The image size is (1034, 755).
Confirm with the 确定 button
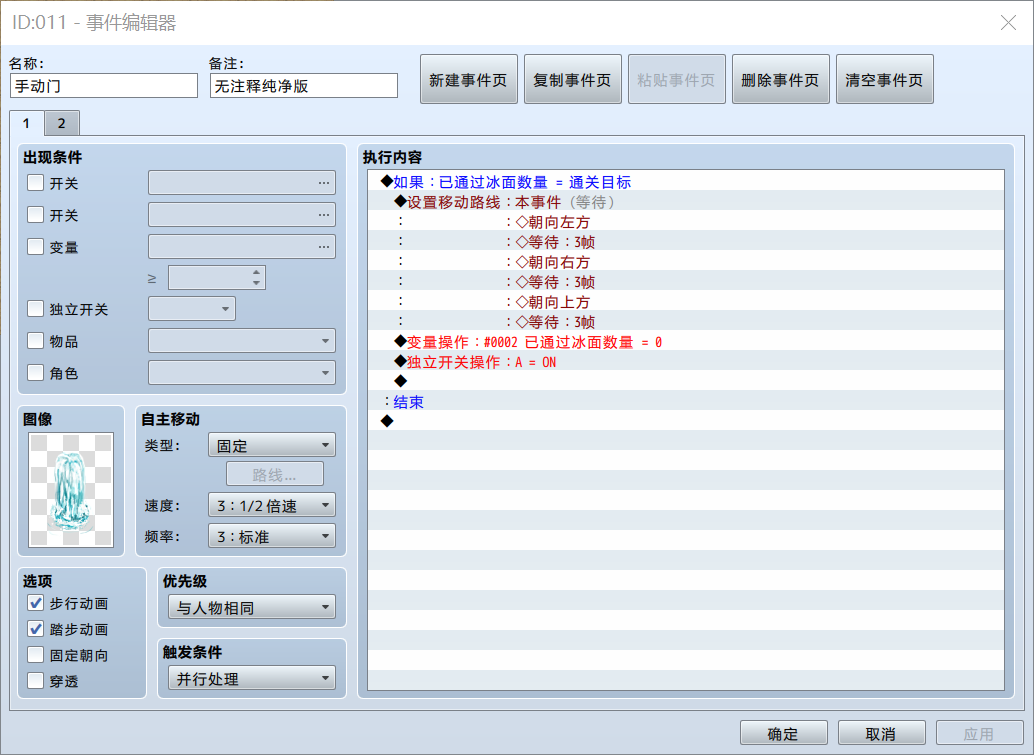click(783, 733)
